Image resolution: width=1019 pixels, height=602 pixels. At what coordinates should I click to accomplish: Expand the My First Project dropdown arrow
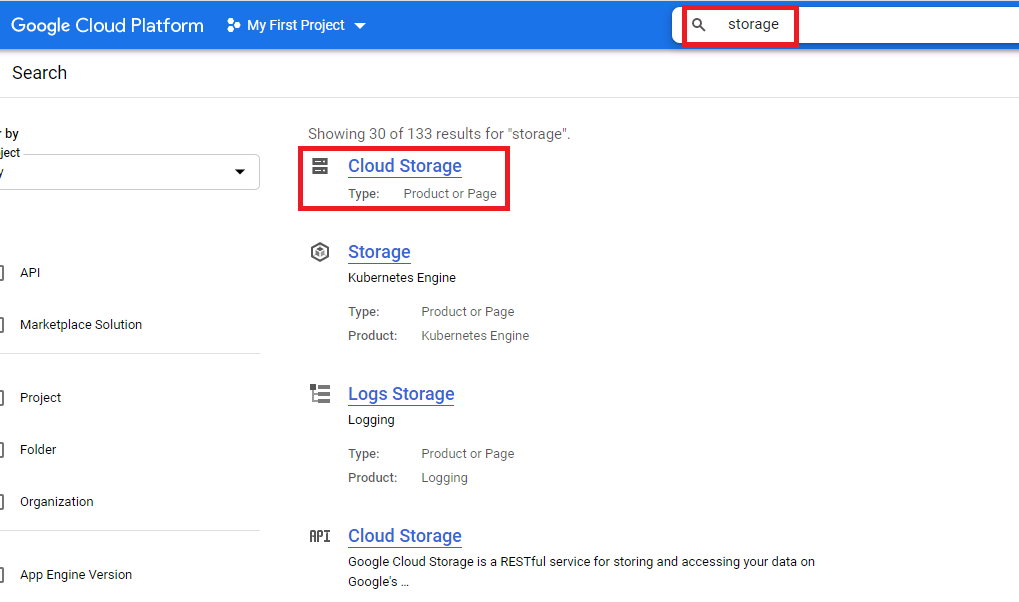click(360, 26)
